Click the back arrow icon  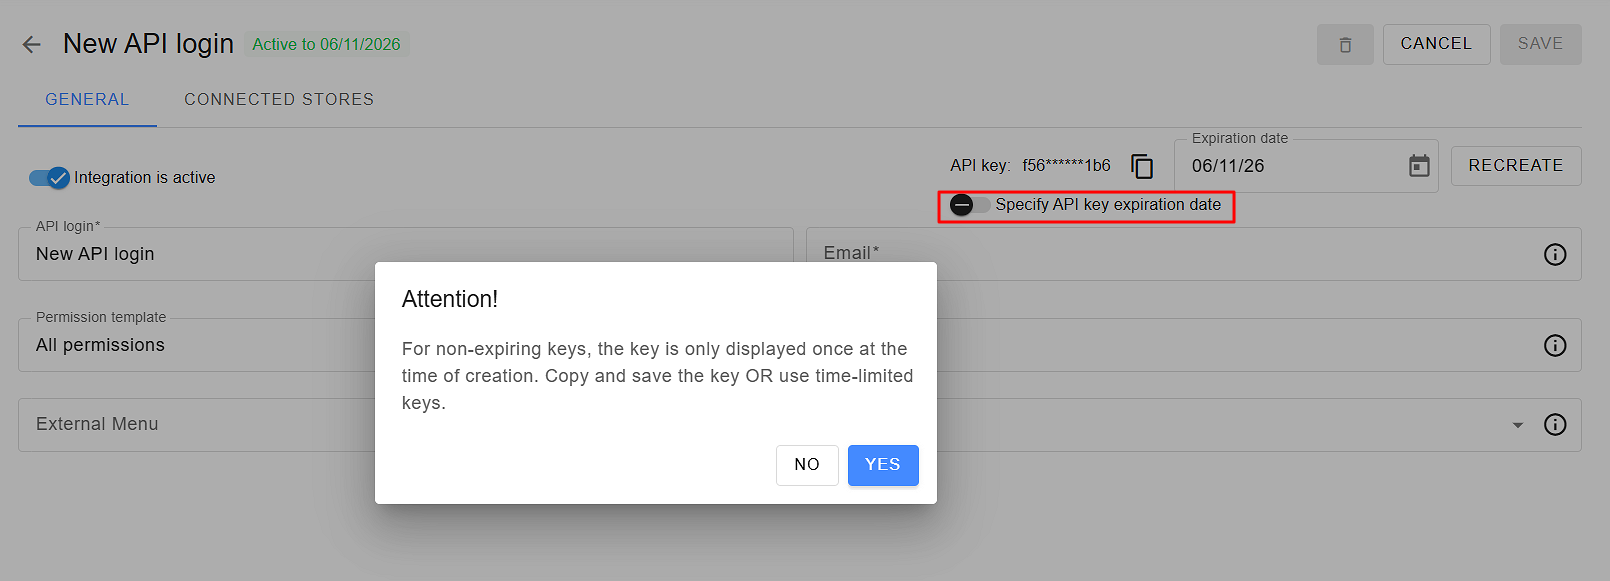click(32, 44)
